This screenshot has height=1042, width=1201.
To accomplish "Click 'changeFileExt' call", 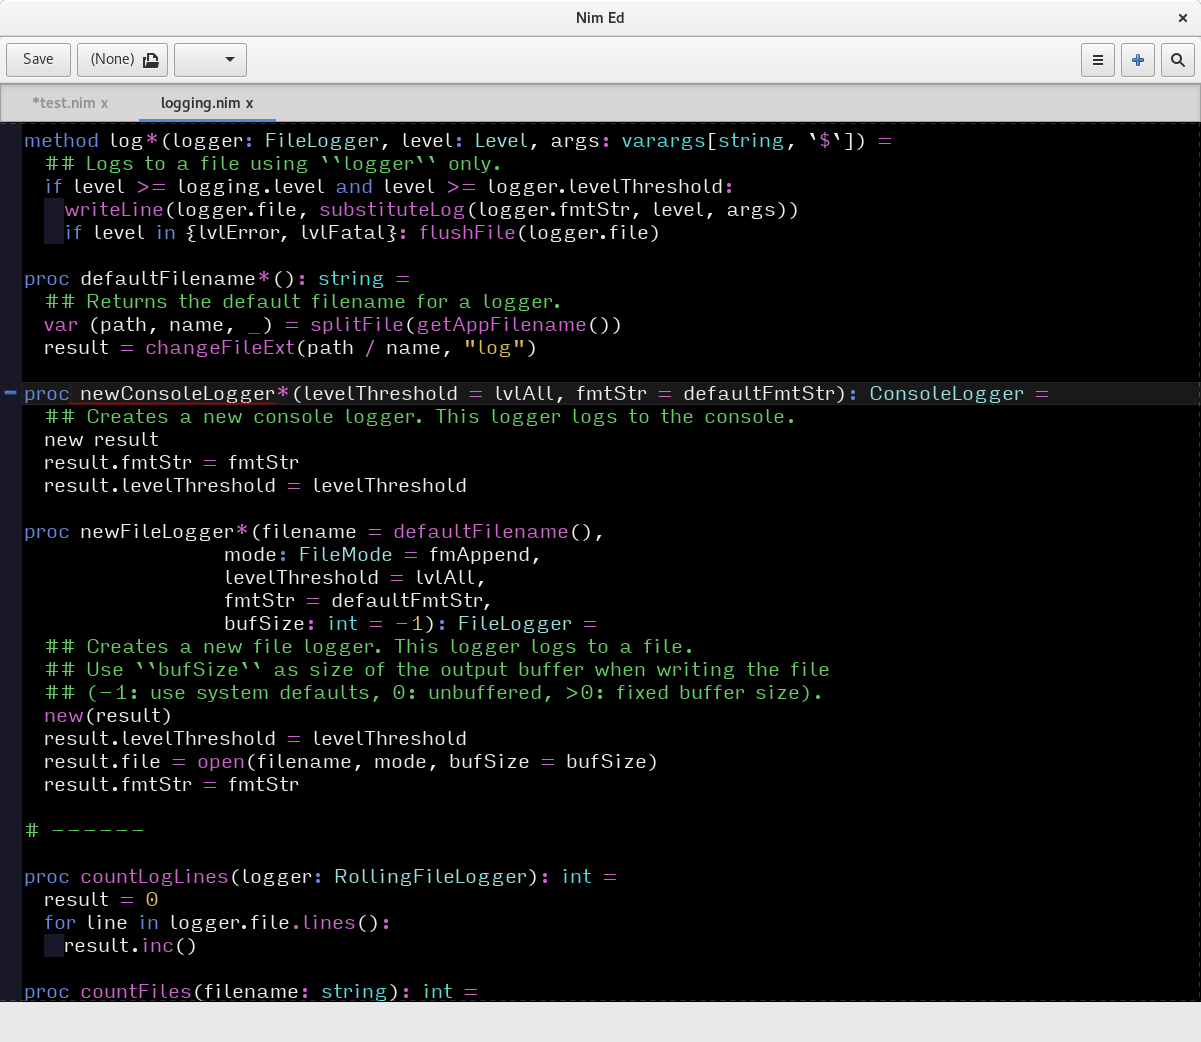I will (220, 348).
